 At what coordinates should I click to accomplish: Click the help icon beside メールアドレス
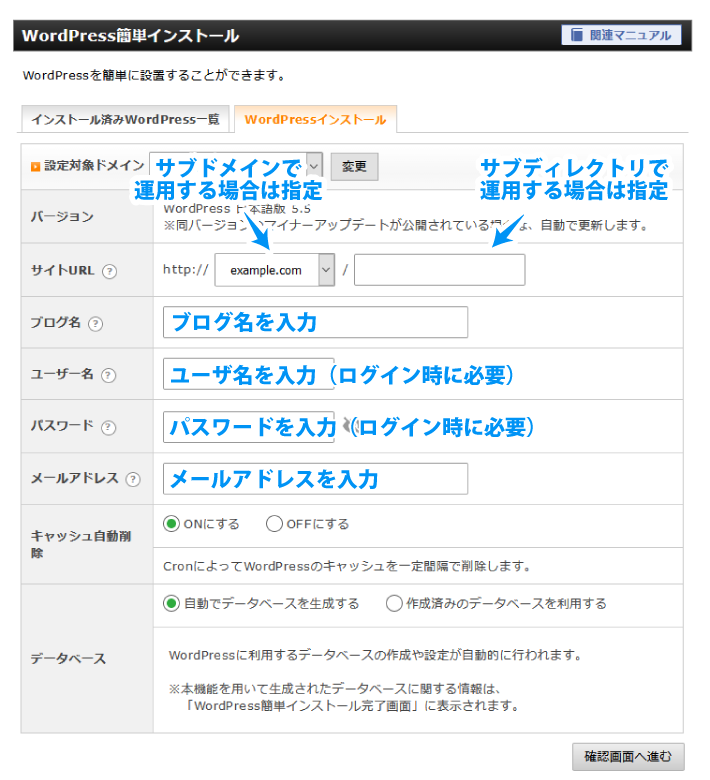coord(133,479)
